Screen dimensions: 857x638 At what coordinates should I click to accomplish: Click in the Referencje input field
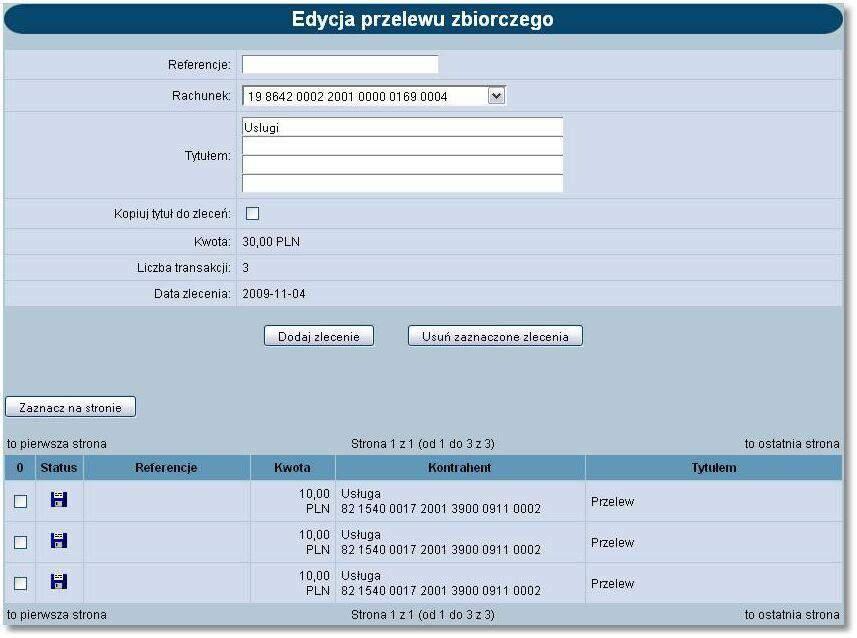point(340,65)
